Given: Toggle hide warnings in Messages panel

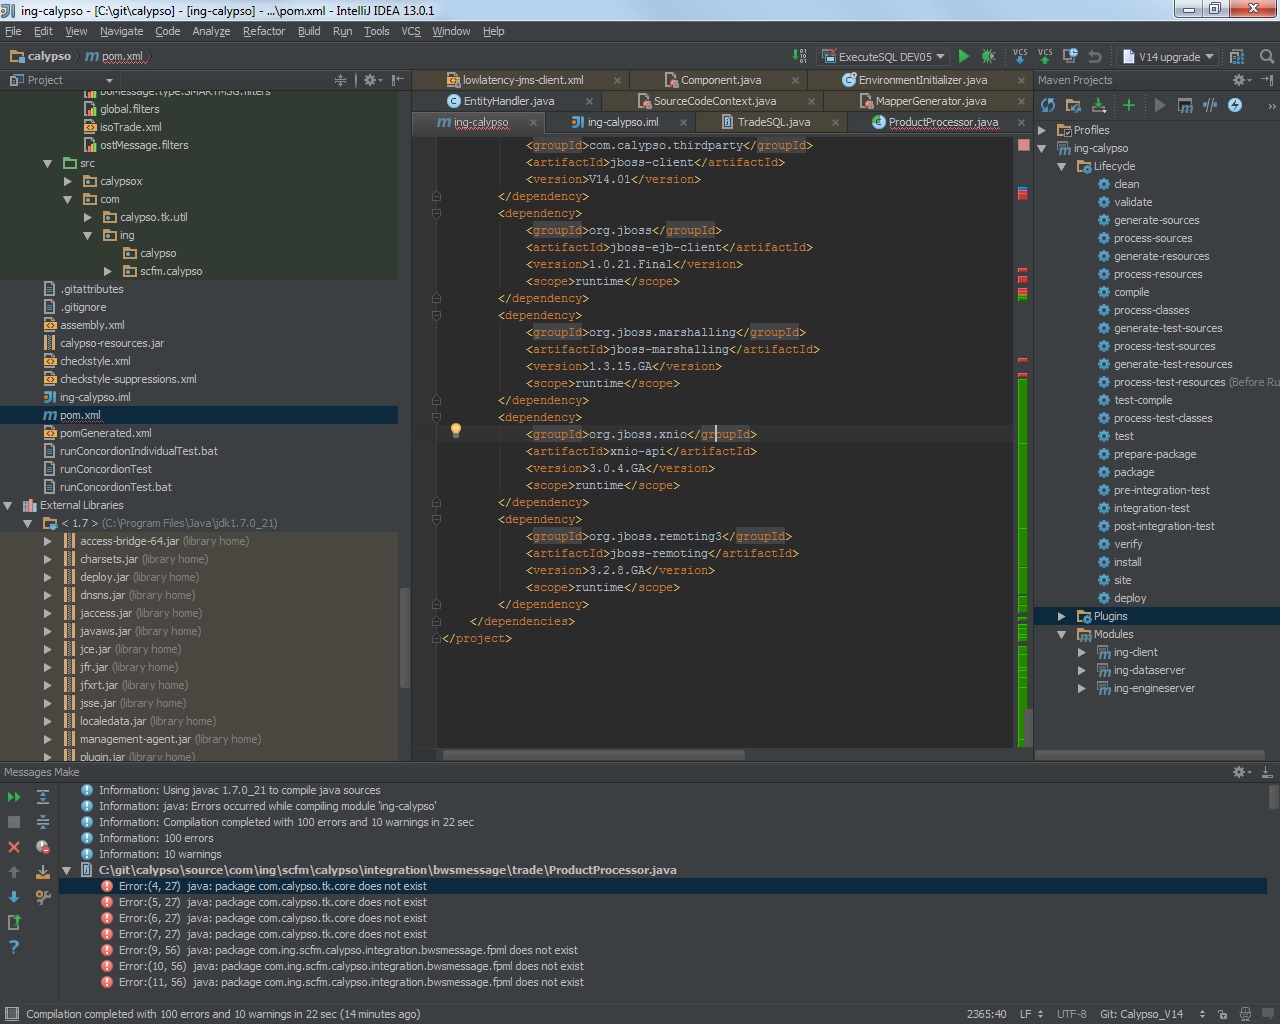Looking at the screenshot, I should [x=43, y=847].
